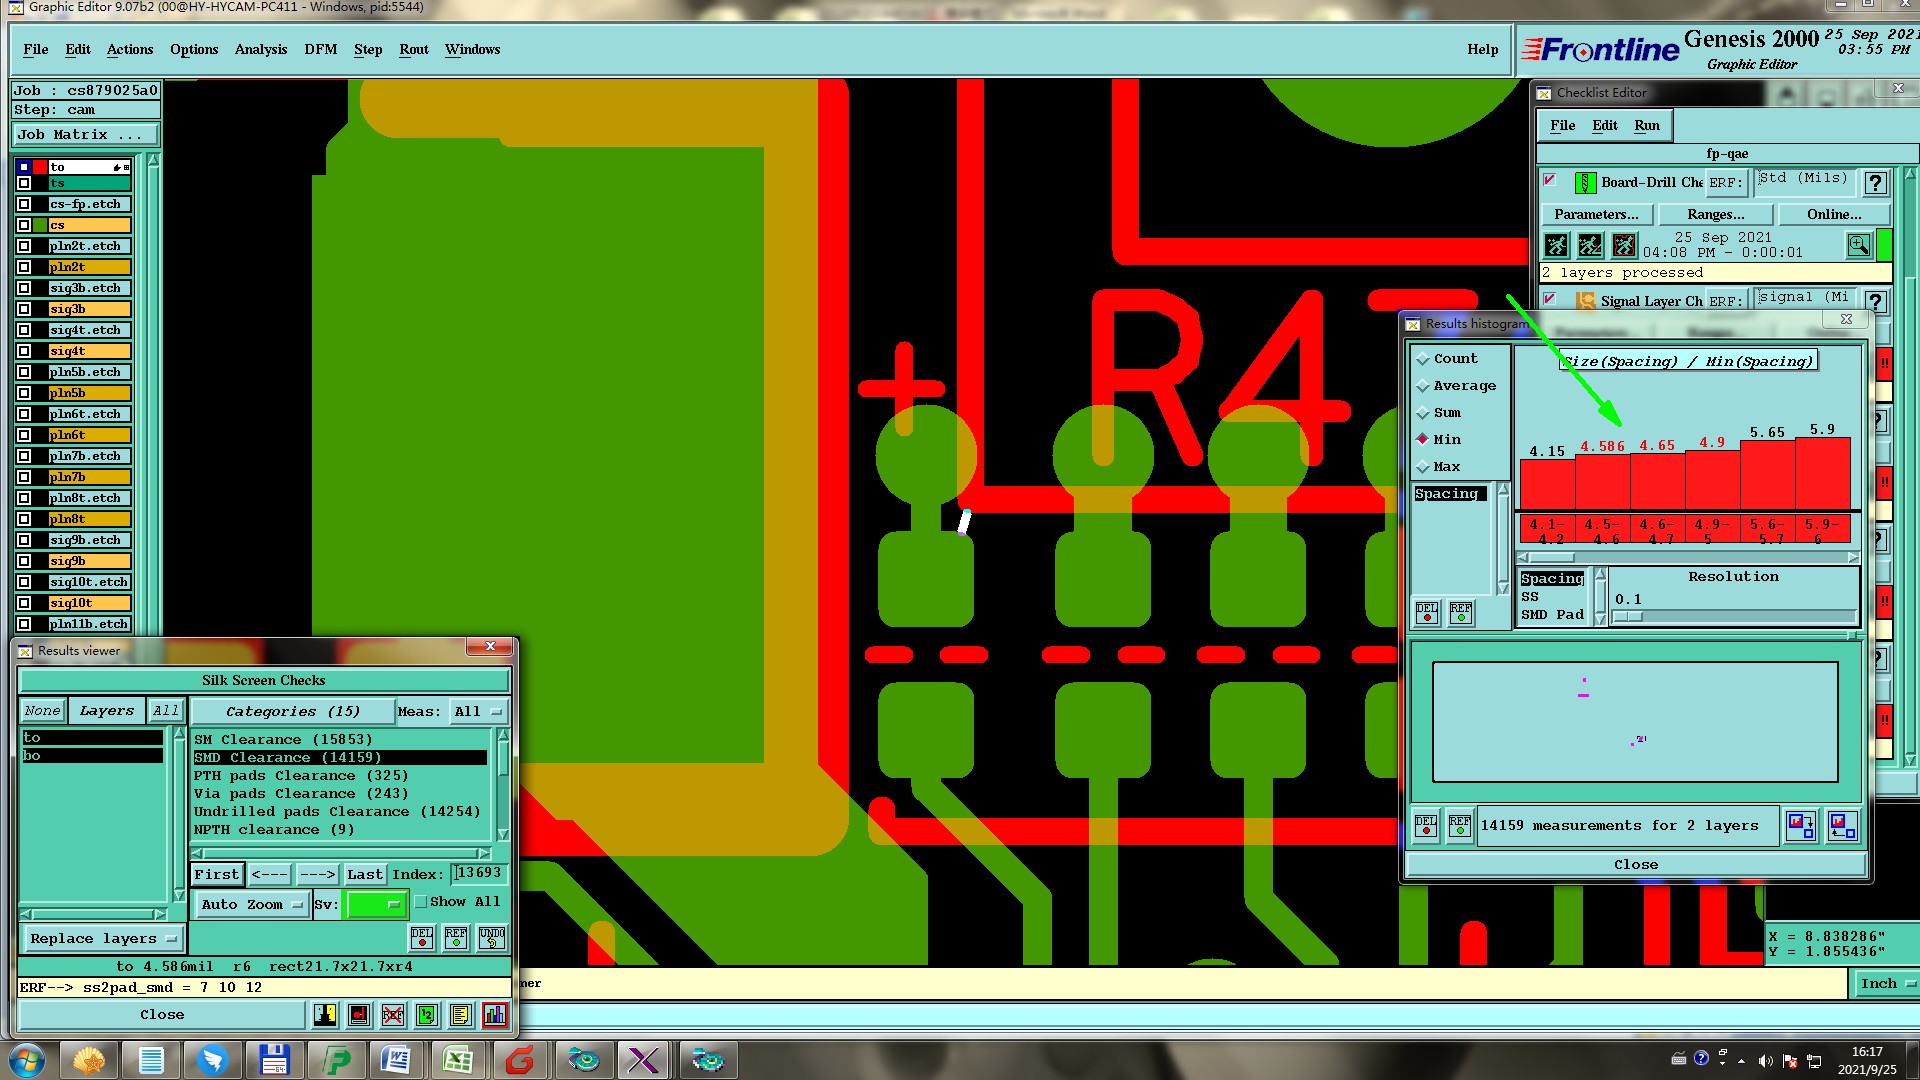Click the REF icon in Results viewer
This screenshot has width=1920, height=1080.
(456, 937)
